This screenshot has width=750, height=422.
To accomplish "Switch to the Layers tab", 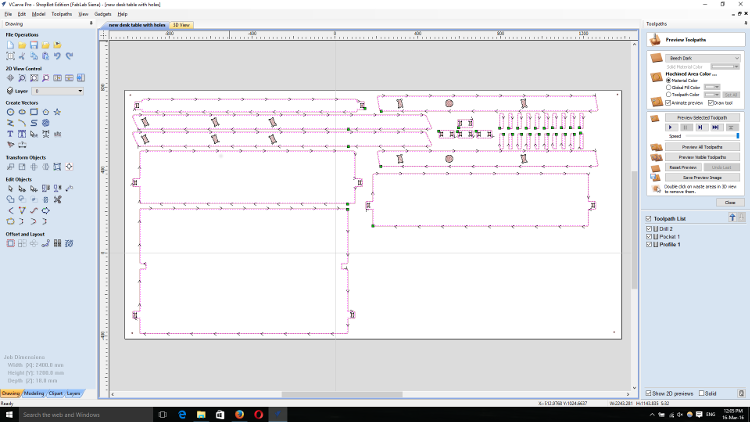I will tap(73, 393).
